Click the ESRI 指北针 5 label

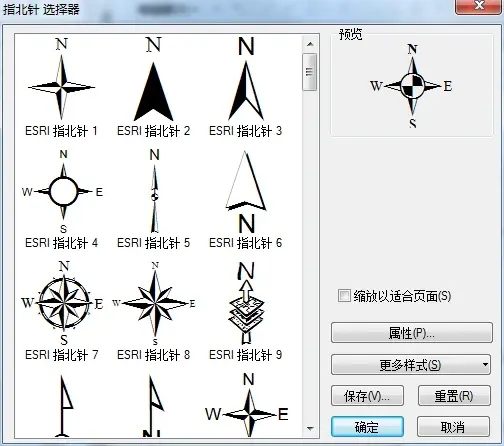tap(153, 243)
